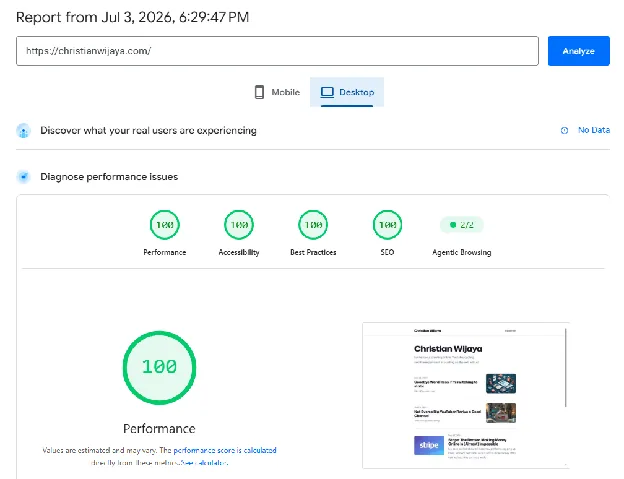The height and width of the screenshot is (479, 624).
Task: Click the diagnose performance issues icon
Action: click(23, 177)
